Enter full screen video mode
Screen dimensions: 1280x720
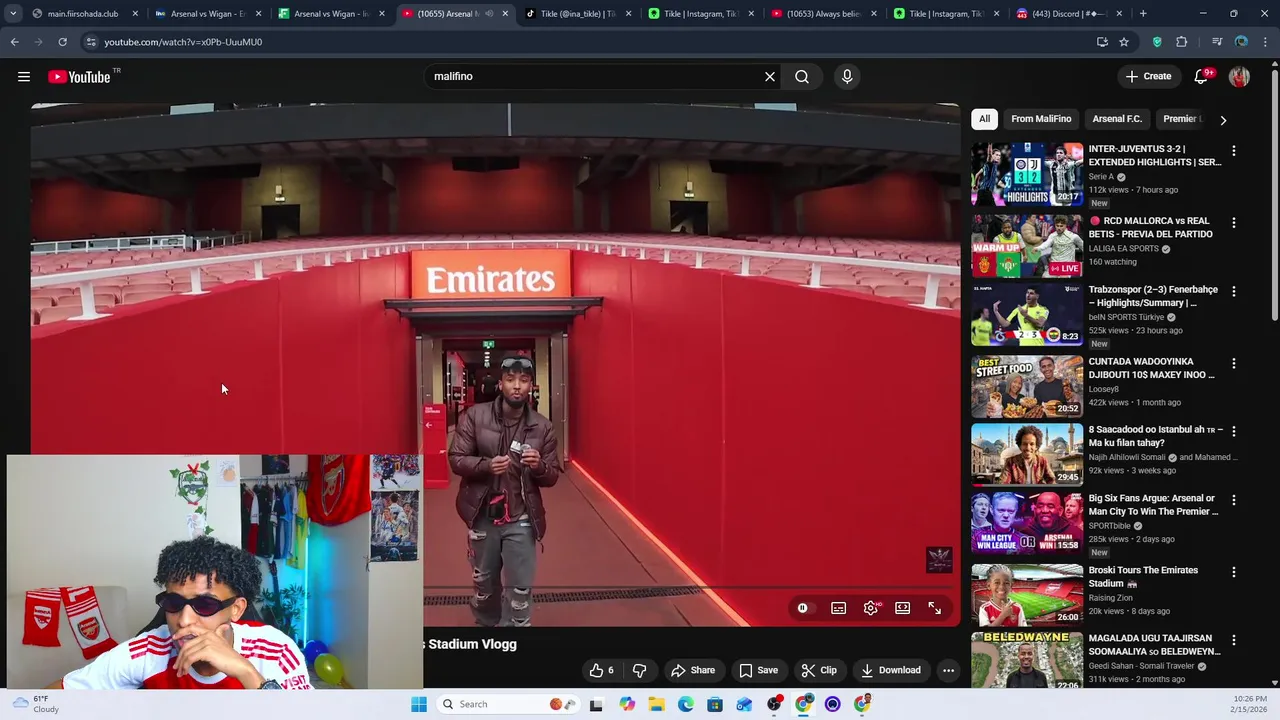[x=934, y=608]
